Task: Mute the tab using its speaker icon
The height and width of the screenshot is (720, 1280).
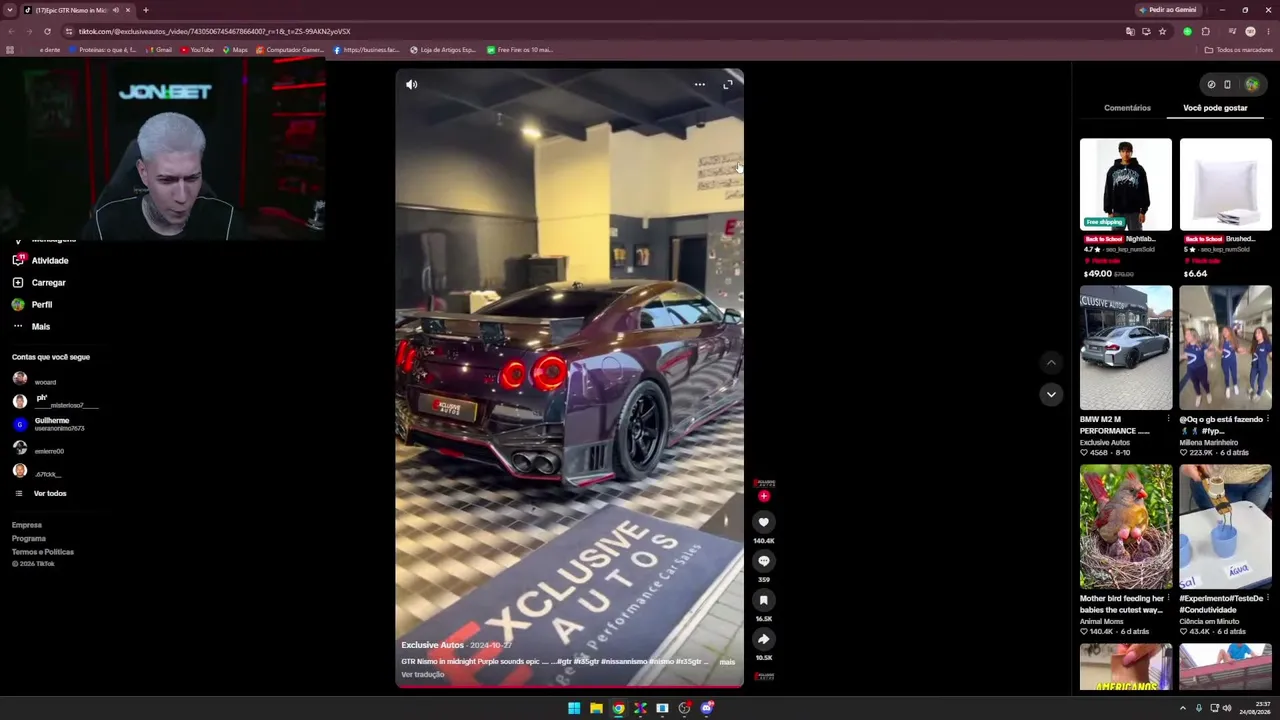Action: pos(115,10)
